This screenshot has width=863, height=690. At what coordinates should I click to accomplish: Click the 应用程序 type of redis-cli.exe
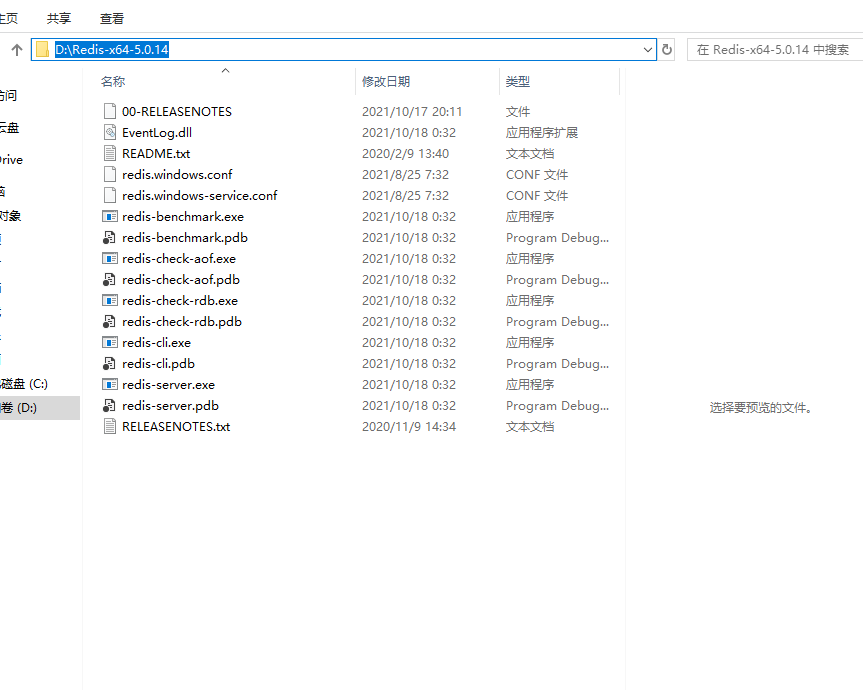529,342
